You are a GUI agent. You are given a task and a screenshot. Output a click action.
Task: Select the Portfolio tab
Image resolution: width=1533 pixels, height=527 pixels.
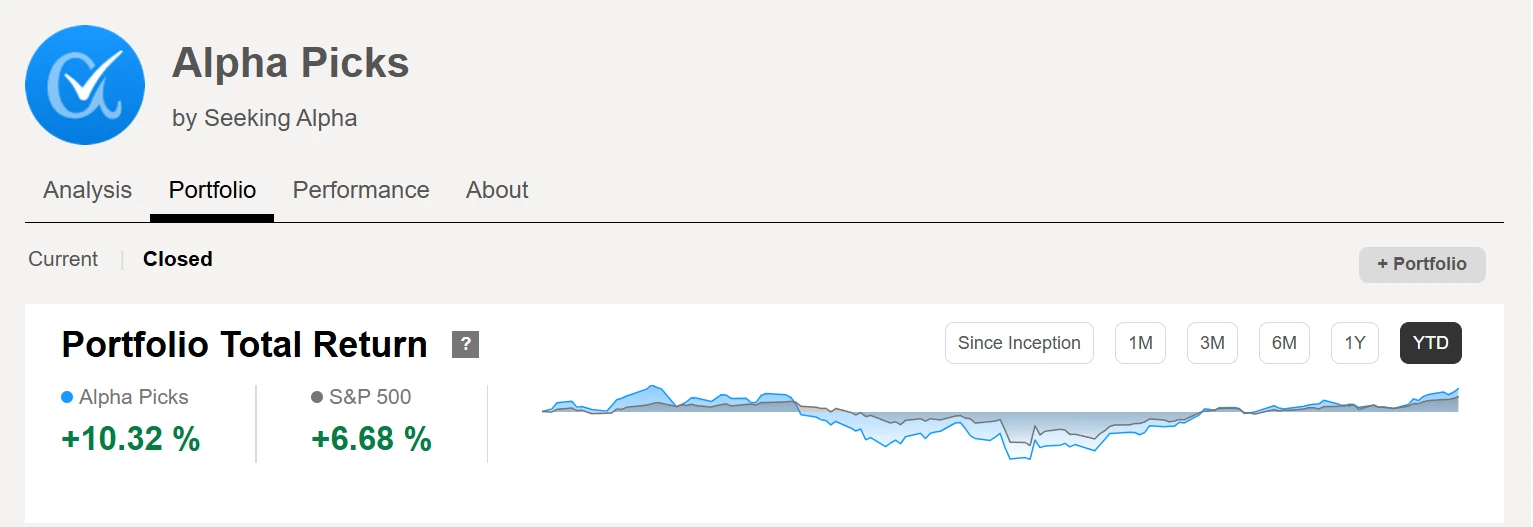coord(212,190)
